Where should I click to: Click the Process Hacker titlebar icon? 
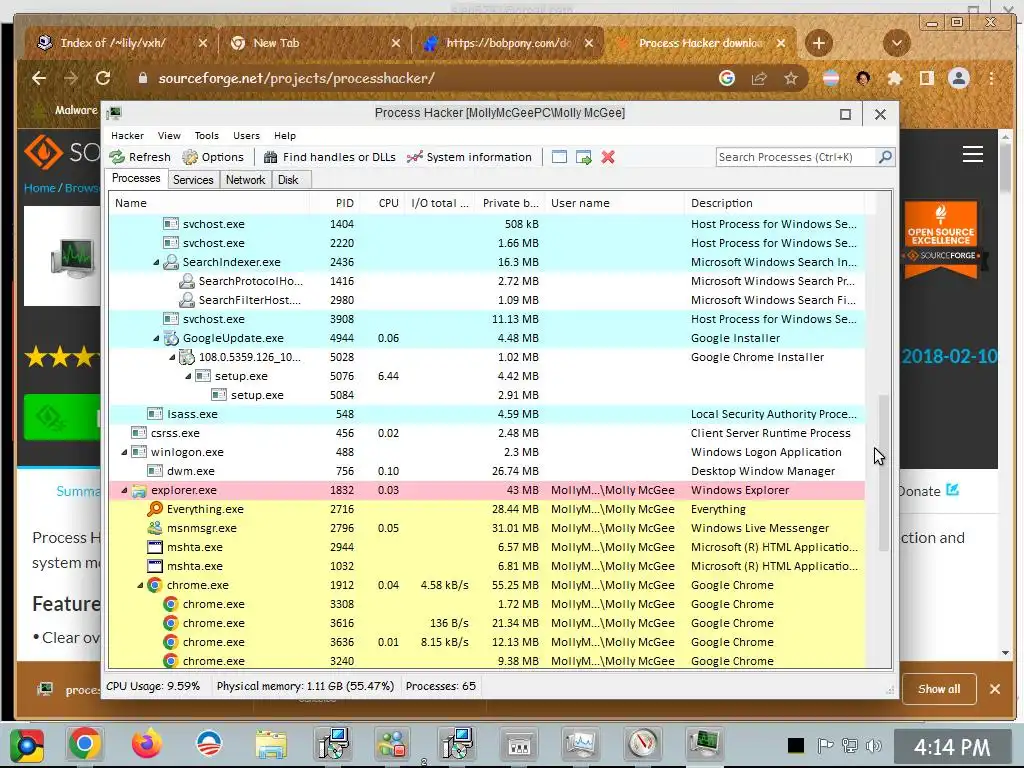pos(114,113)
